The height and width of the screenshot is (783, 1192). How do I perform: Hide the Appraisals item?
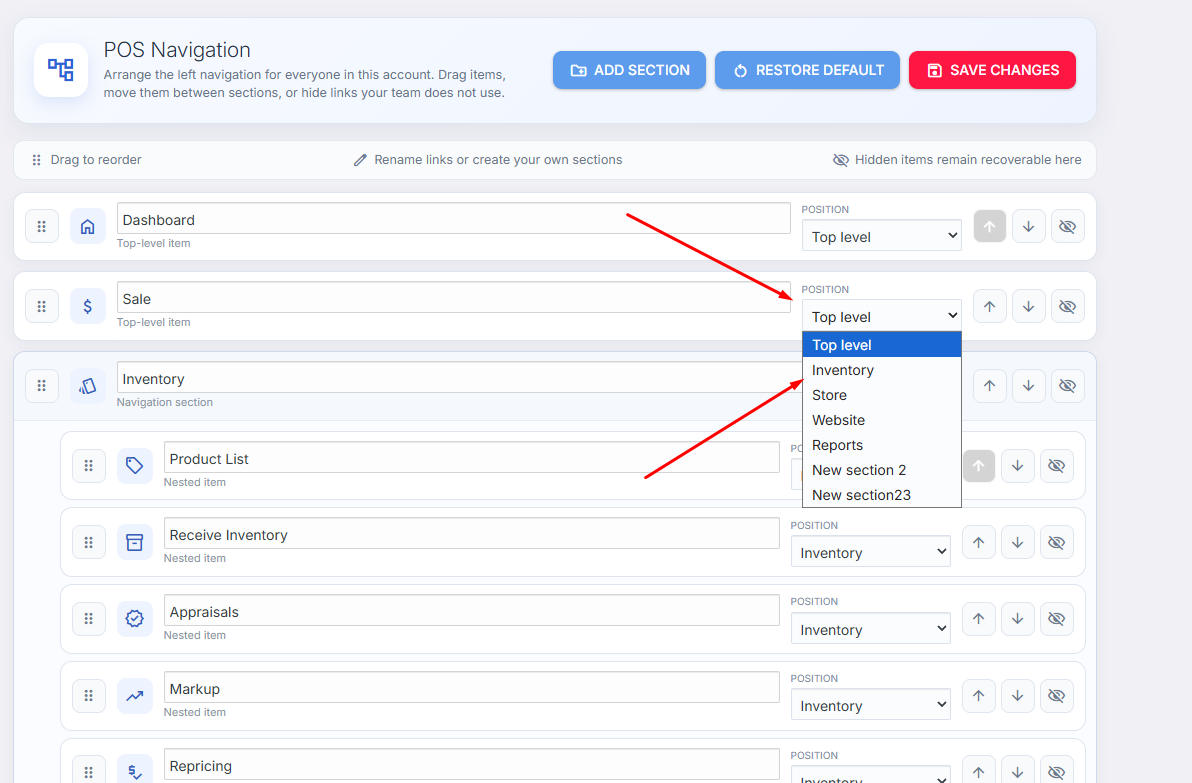click(x=1057, y=619)
